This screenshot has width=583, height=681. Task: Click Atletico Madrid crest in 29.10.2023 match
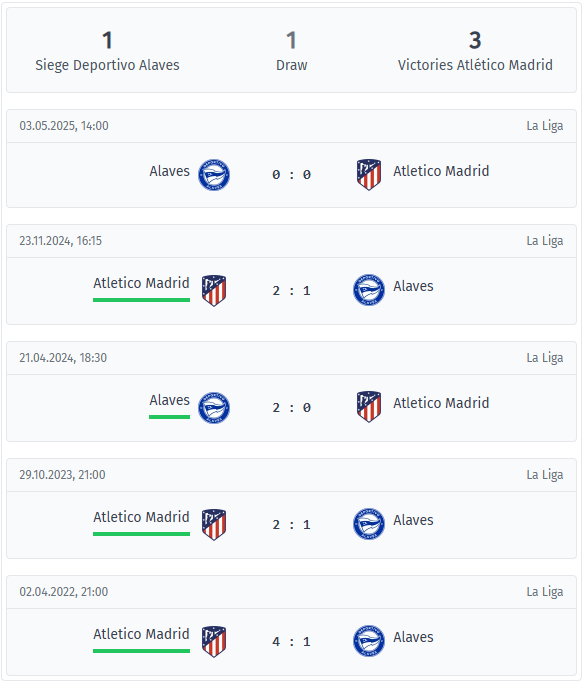pyautogui.click(x=214, y=525)
